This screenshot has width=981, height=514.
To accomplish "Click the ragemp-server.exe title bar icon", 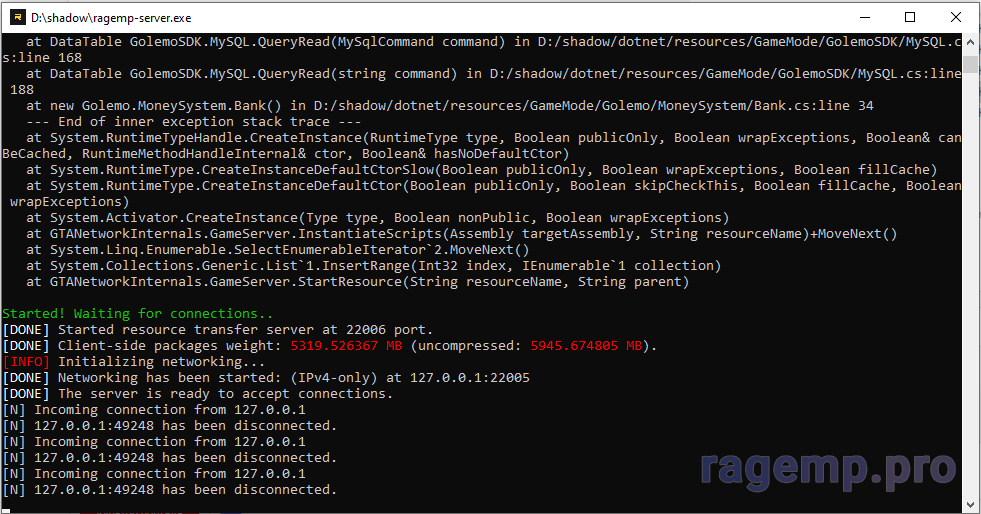I will (x=16, y=17).
